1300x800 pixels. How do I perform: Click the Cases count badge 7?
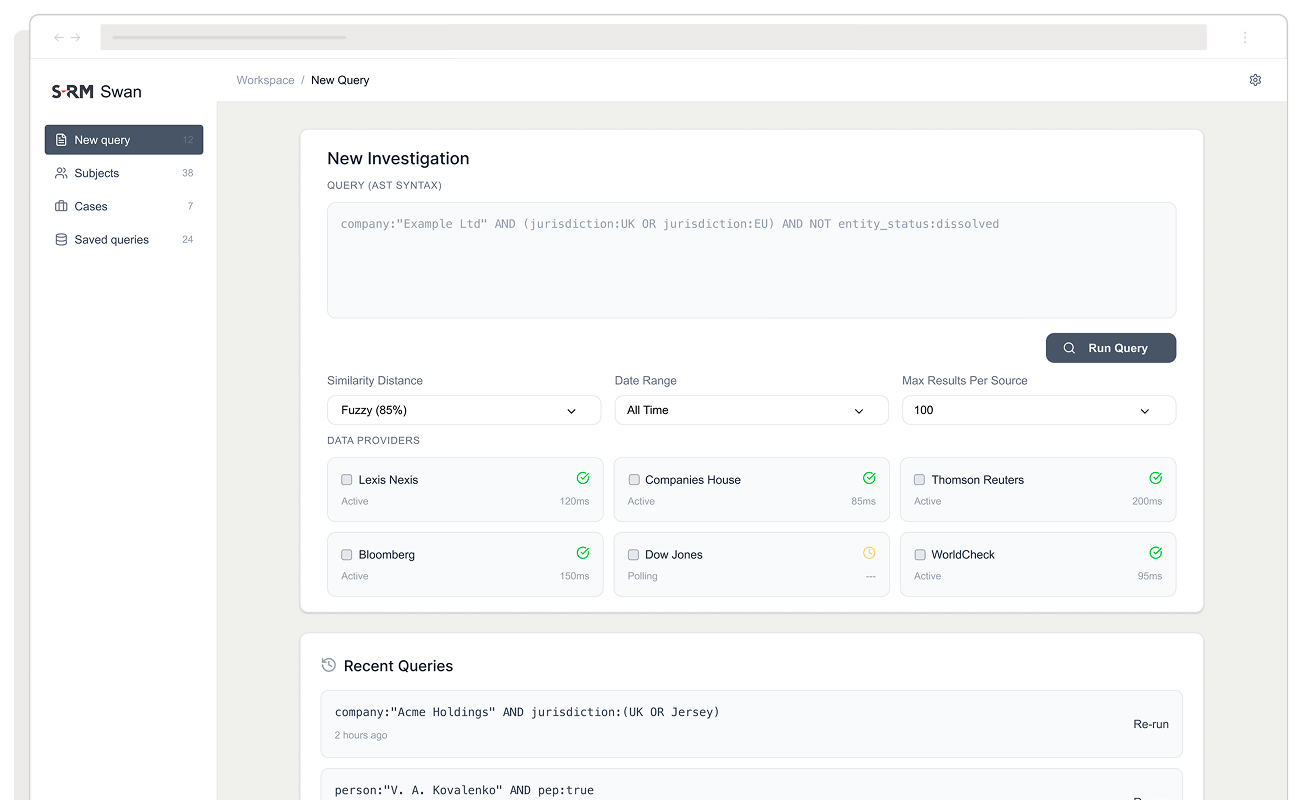pos(190,206)
